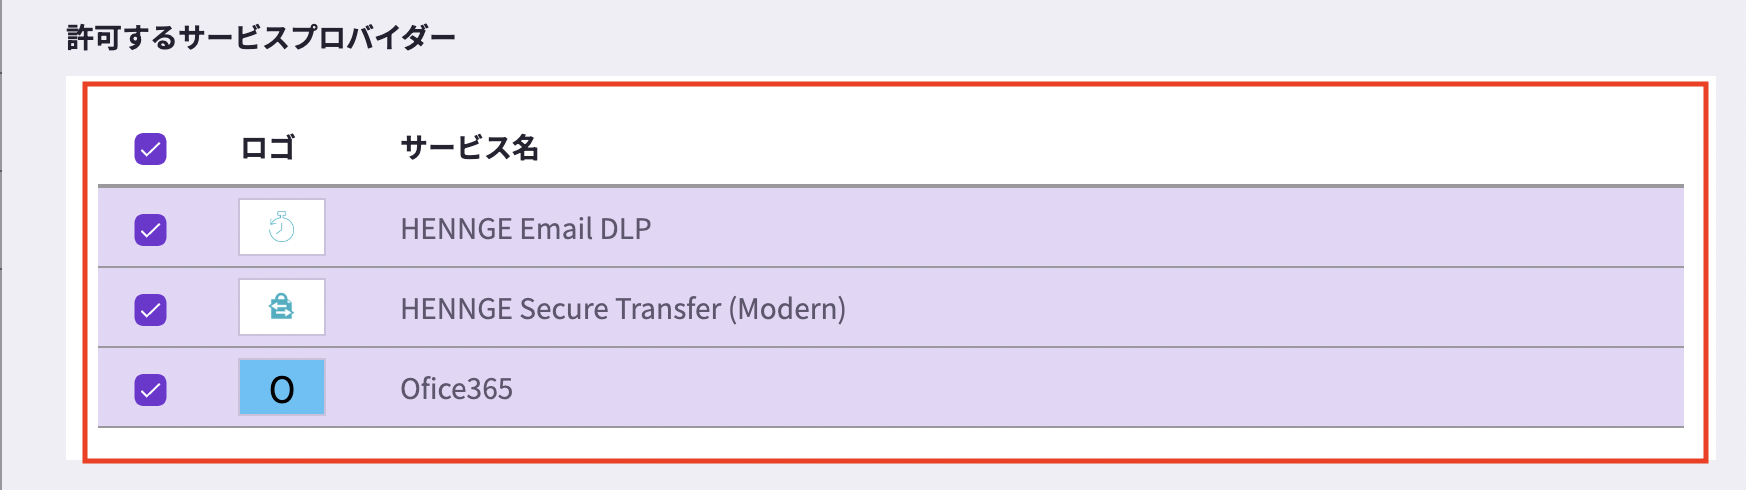This screenshot has height=490, width=1746.
Task: Click empty space in HENNGE Email DLP row
Action: coord(1150,228)
